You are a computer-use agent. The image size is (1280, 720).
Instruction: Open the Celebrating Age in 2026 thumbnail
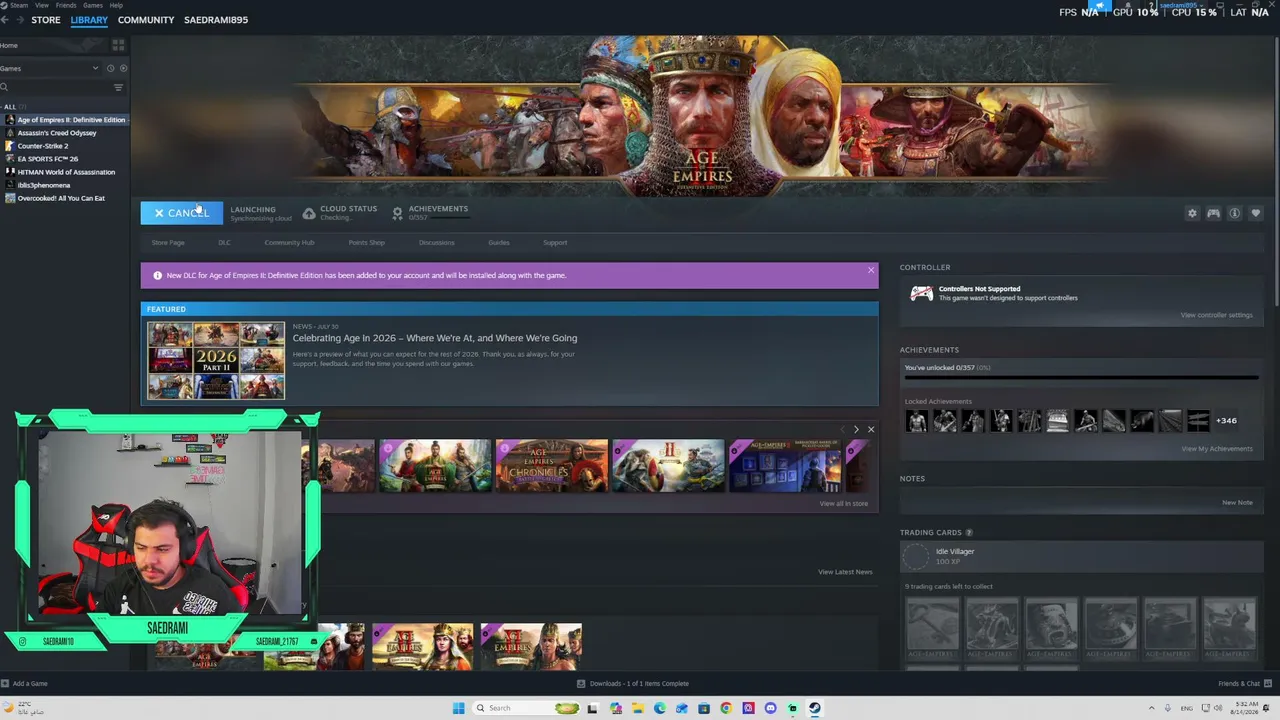pyautogui.click(x=216, y=360)
